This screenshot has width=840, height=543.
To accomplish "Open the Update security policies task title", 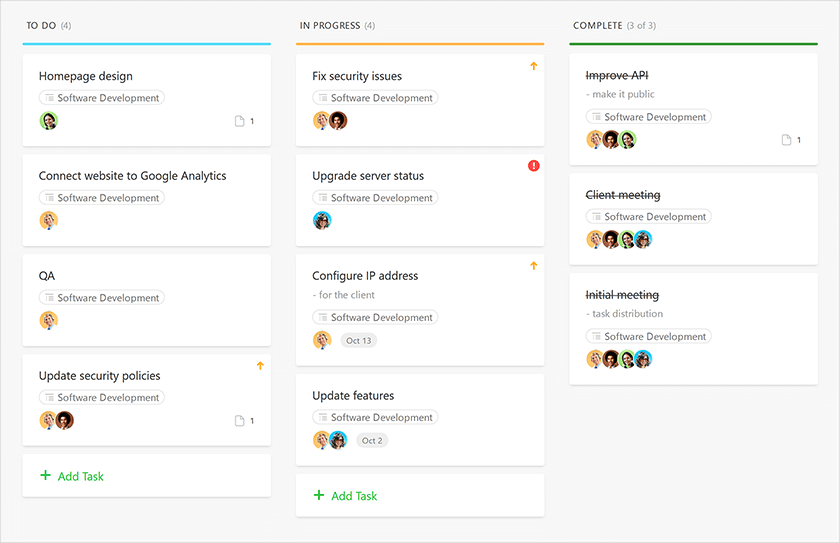I will point(100,376).
